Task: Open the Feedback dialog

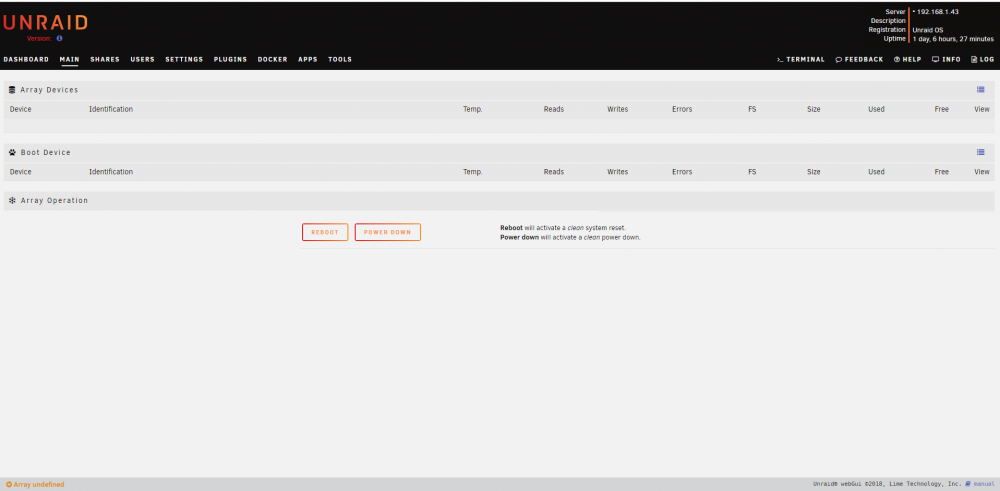Action: click(859, 59)
